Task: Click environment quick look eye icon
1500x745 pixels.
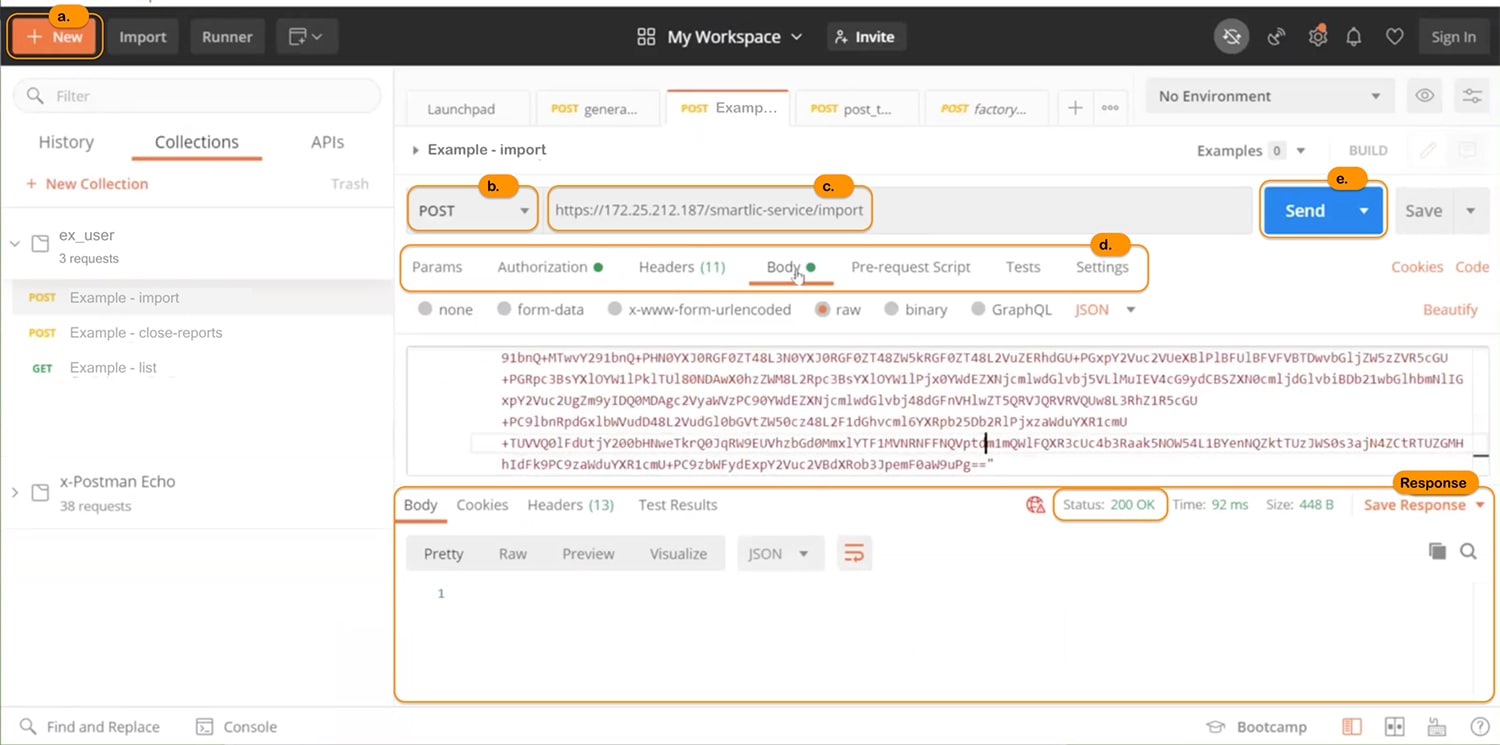Action: click(1425, 96)
